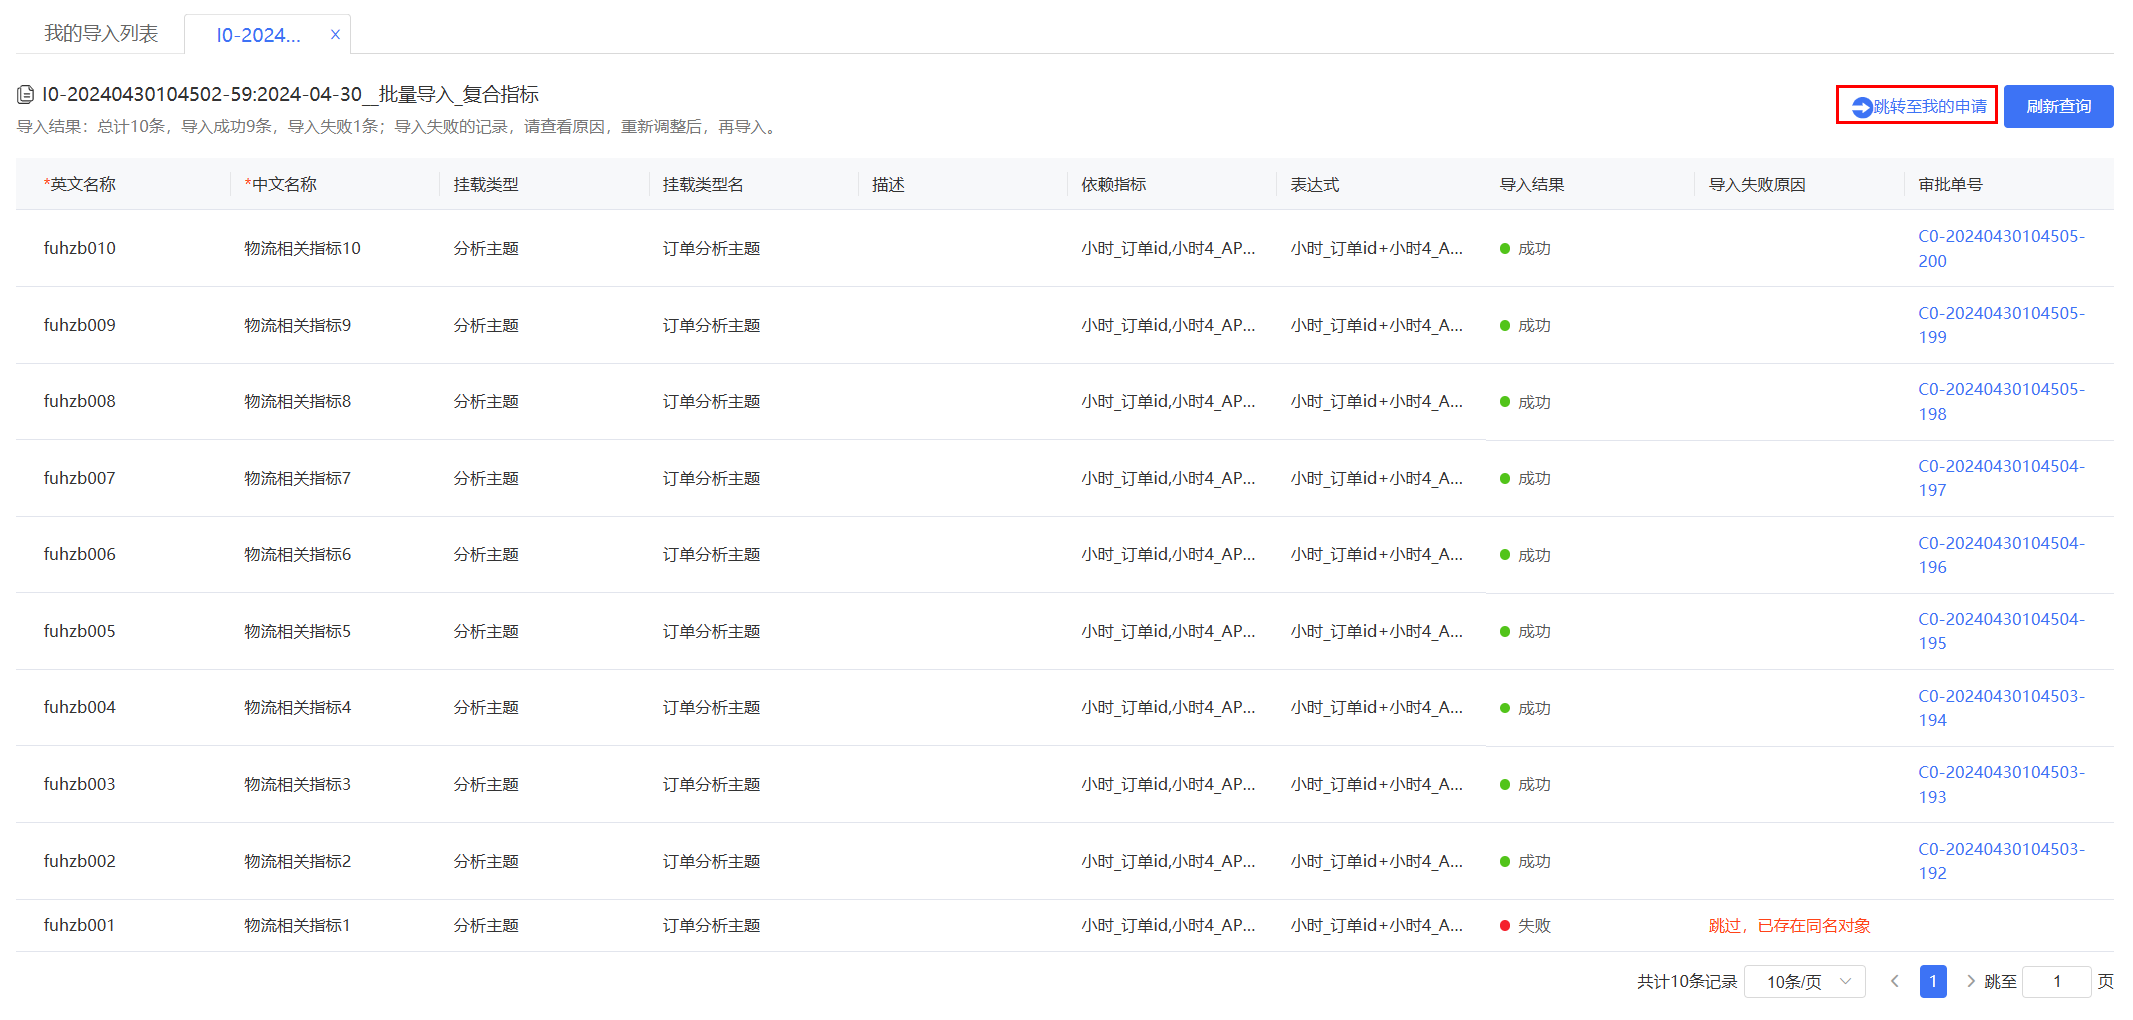This screenshot has height=1020, width=2133.
Task: Select the fuhzb002 cell
Action: [80, 861]
